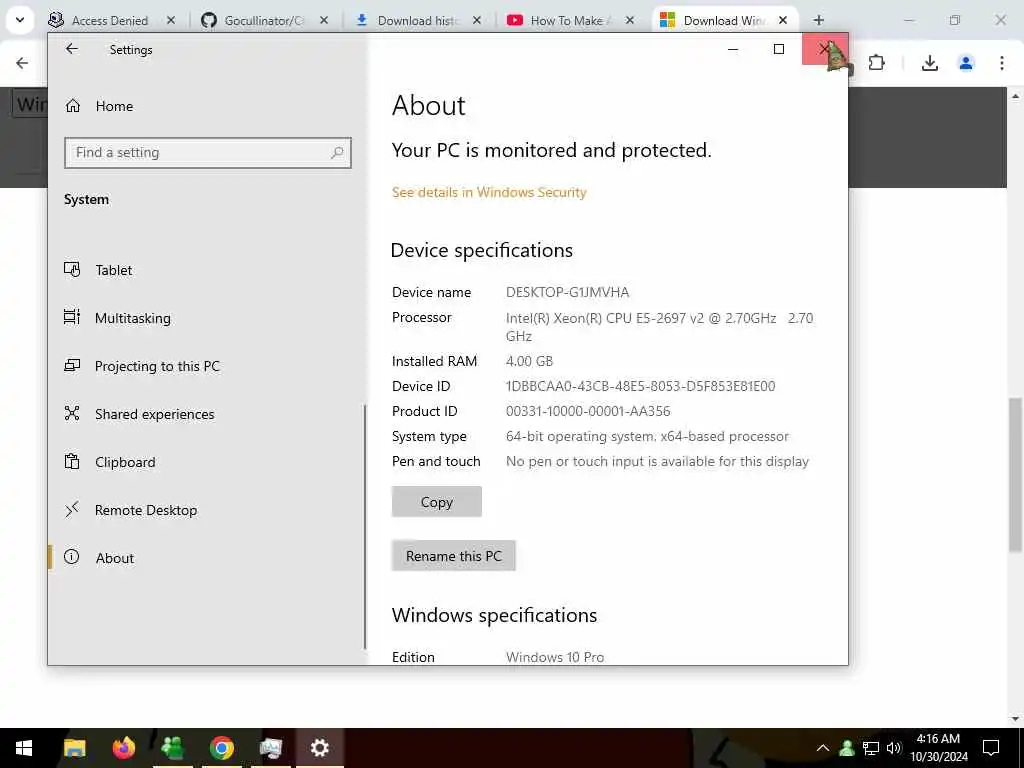Open Shared experiences settings
Screen dimensions: 1024x768
pyautogui.click(x=139, y=414)
